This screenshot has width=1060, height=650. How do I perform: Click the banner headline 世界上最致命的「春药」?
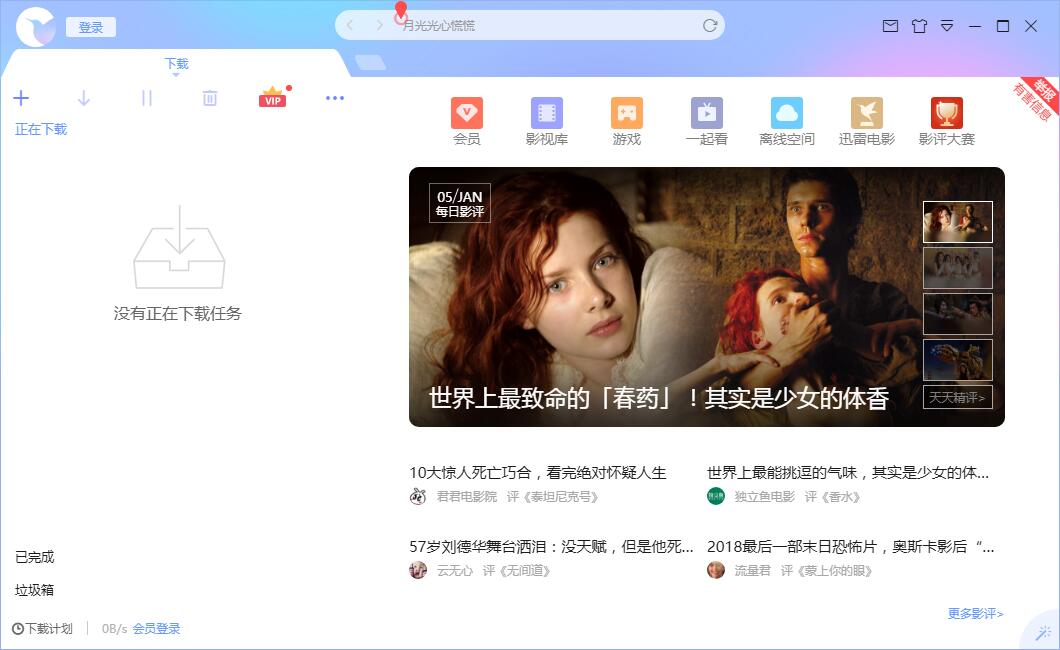(658, 398)
